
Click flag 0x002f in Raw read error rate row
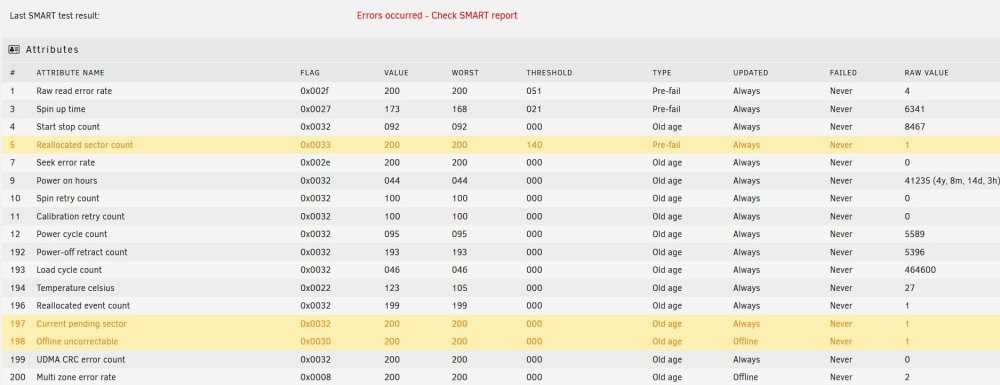pos(314,91)
